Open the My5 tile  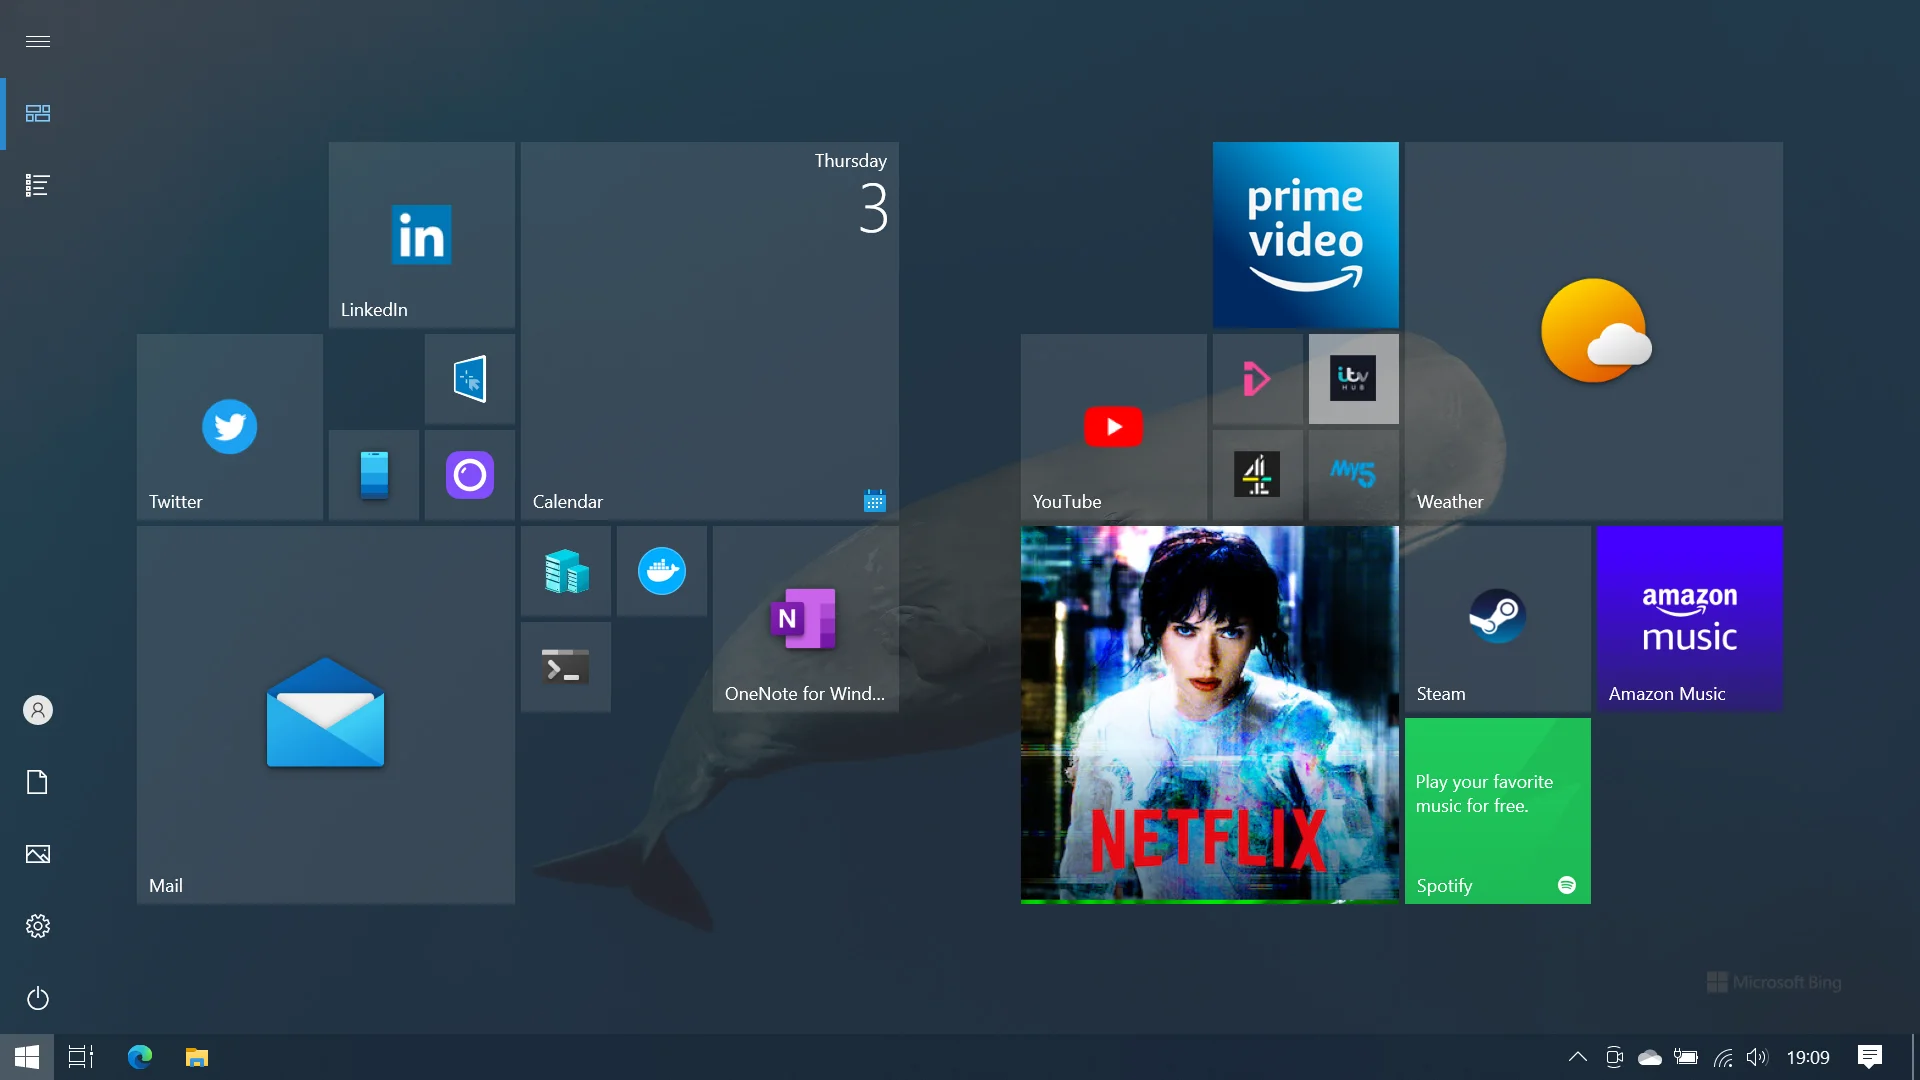click(x=1353, y=474)
